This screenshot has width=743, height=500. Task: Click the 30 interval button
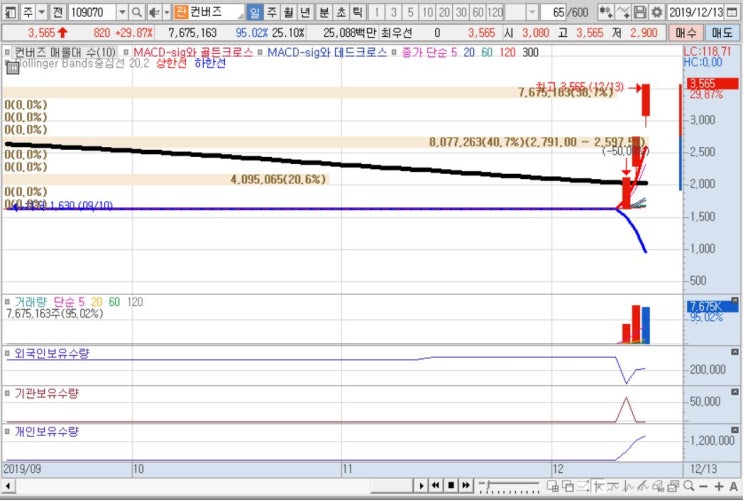click(461, 12)
